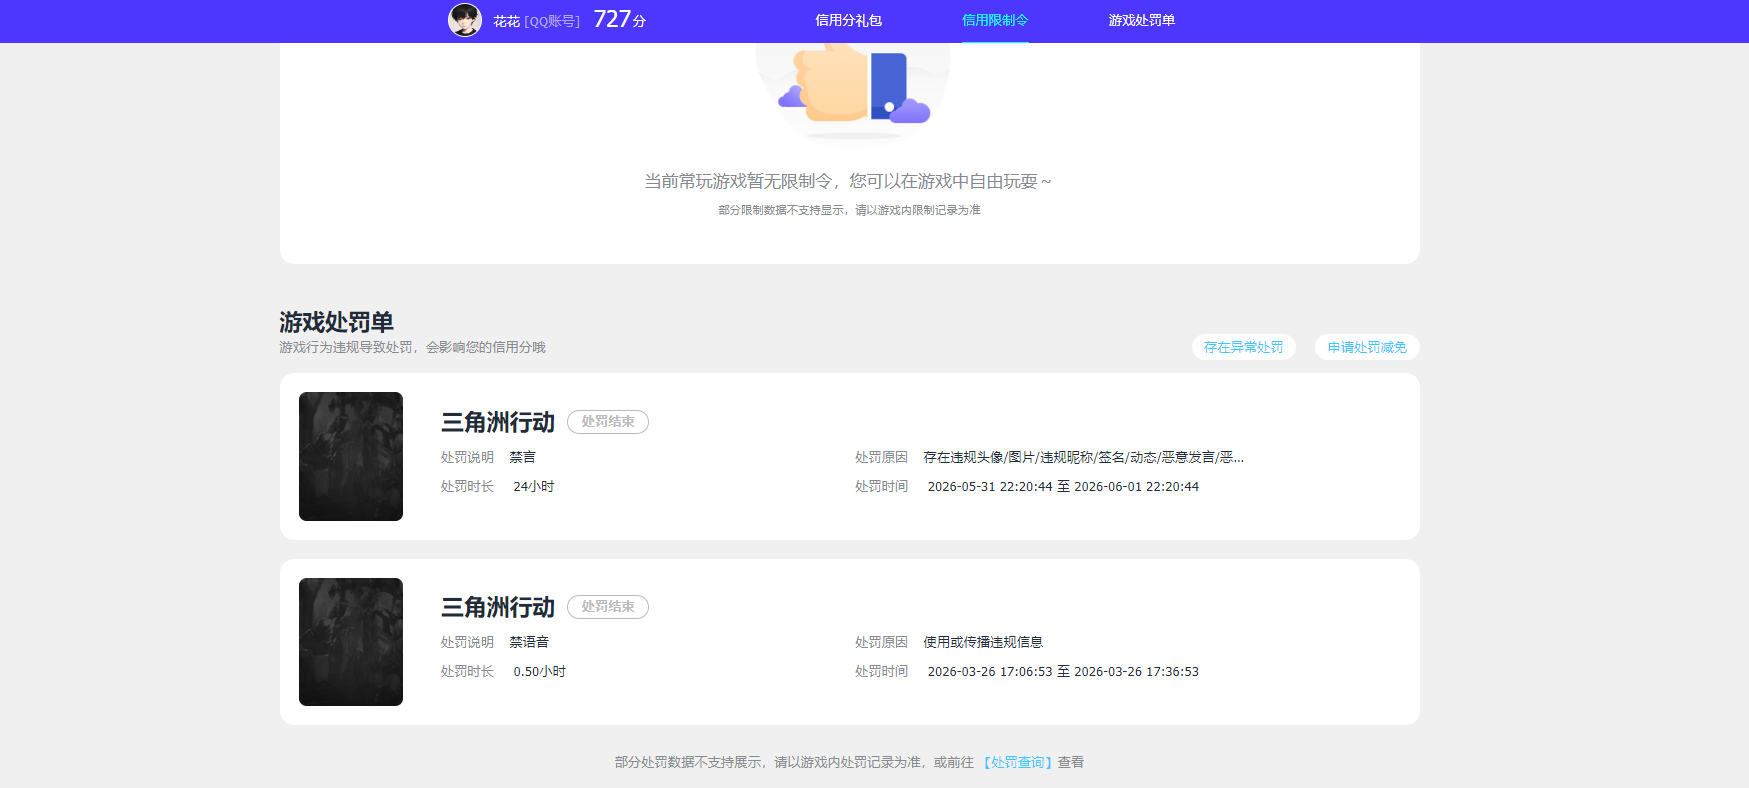Click the 727分 credit score
Image resolution: width=1749 pixels, height=788 pixels.
[x=620, y=20]
